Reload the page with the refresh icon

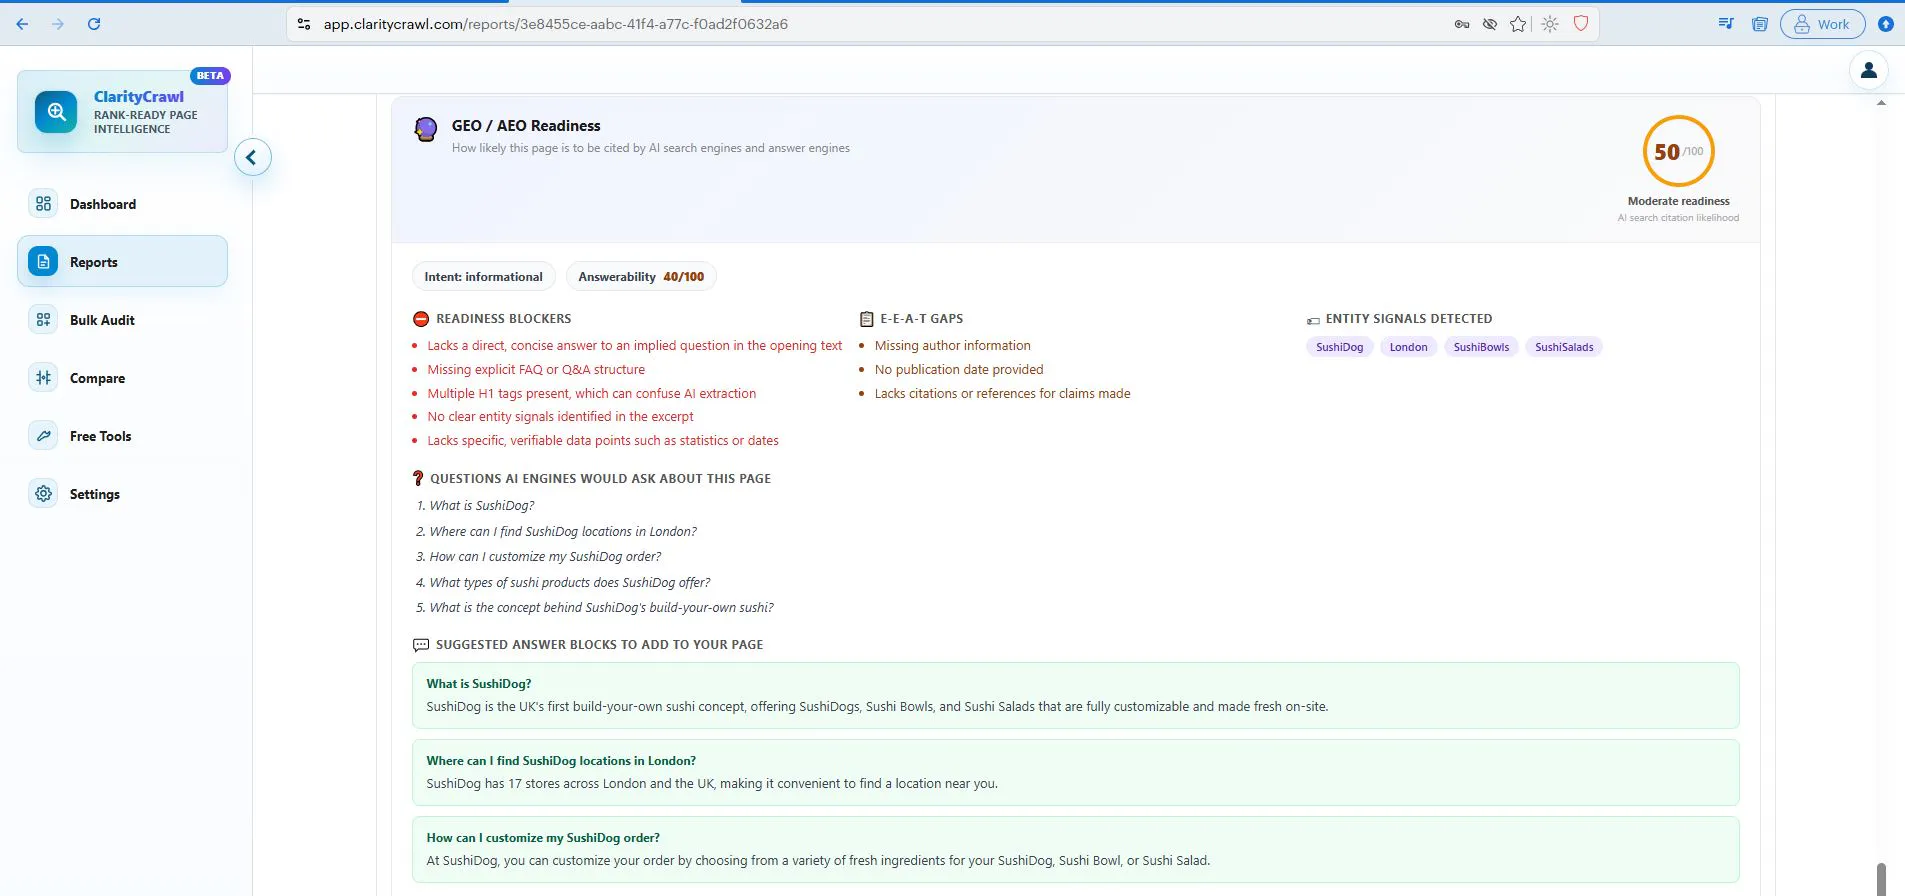coord(94,24)
